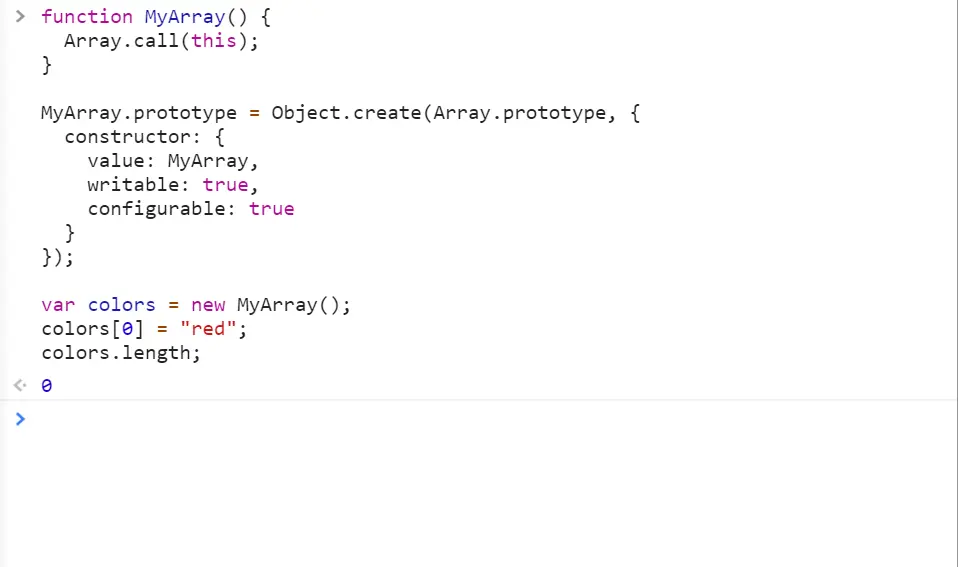
Task: Click the 'MyArray.prototype = Object.create' line
Action: pos(340,113)
